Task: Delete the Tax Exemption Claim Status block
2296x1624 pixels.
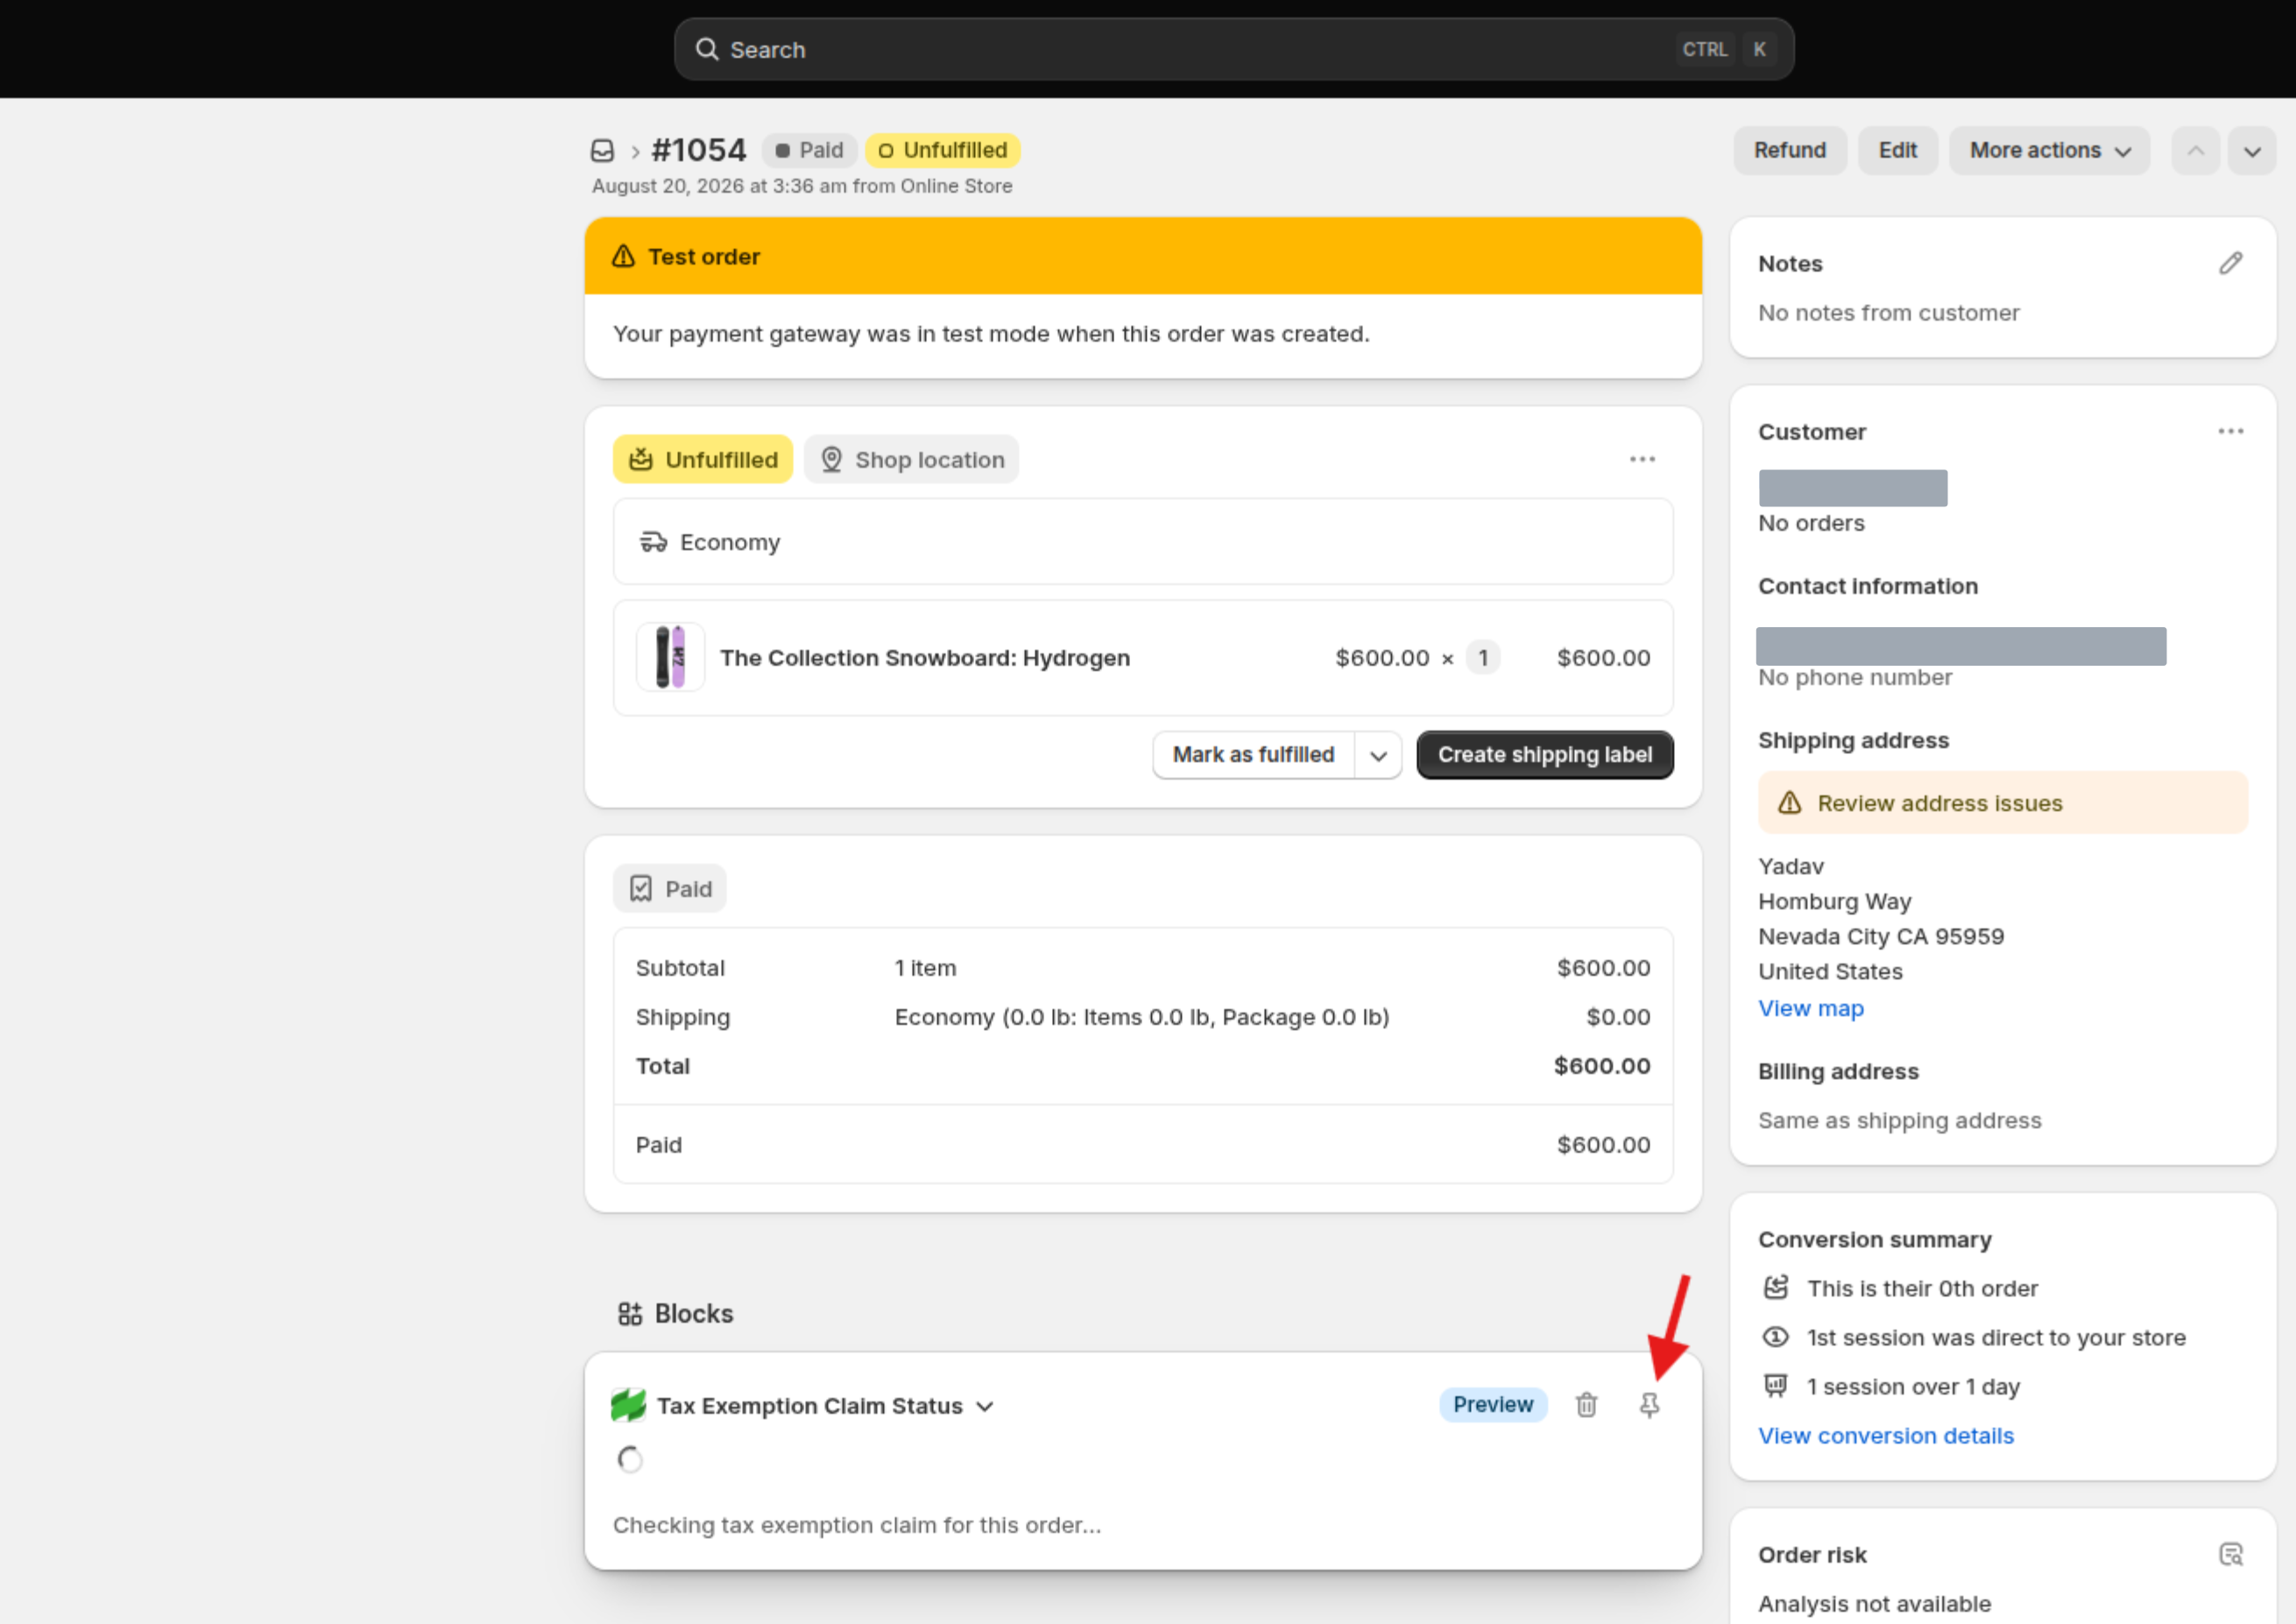Action: pos(1586,1405)
